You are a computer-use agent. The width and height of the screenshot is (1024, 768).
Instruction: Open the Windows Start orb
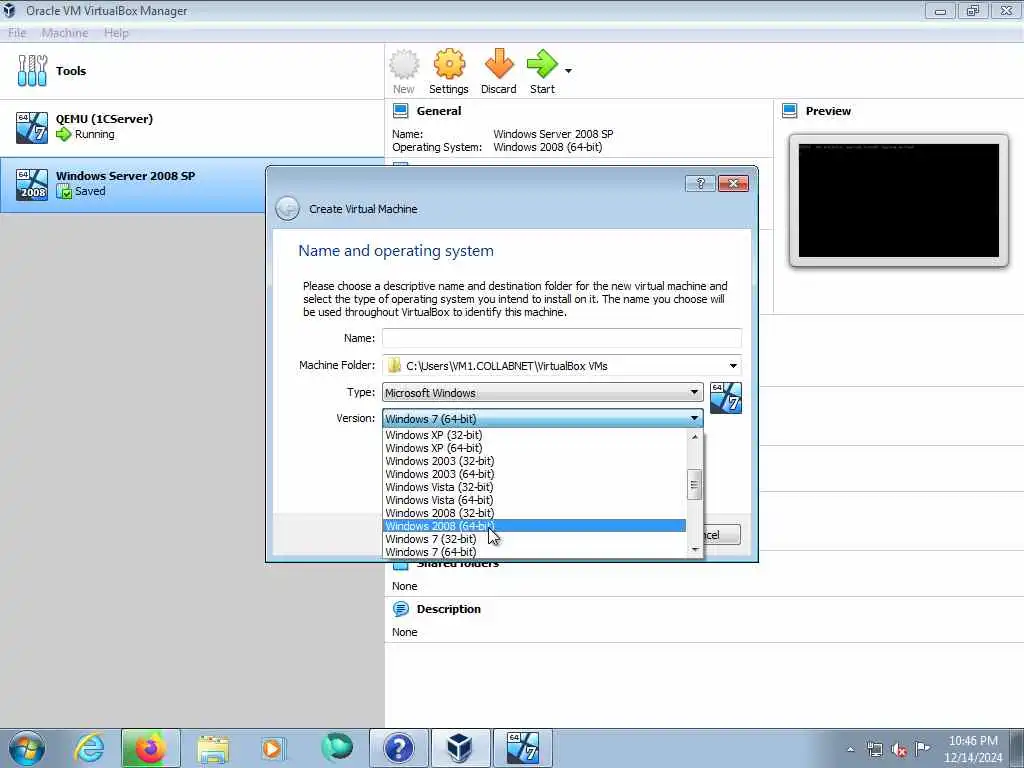tap(27, 748)
